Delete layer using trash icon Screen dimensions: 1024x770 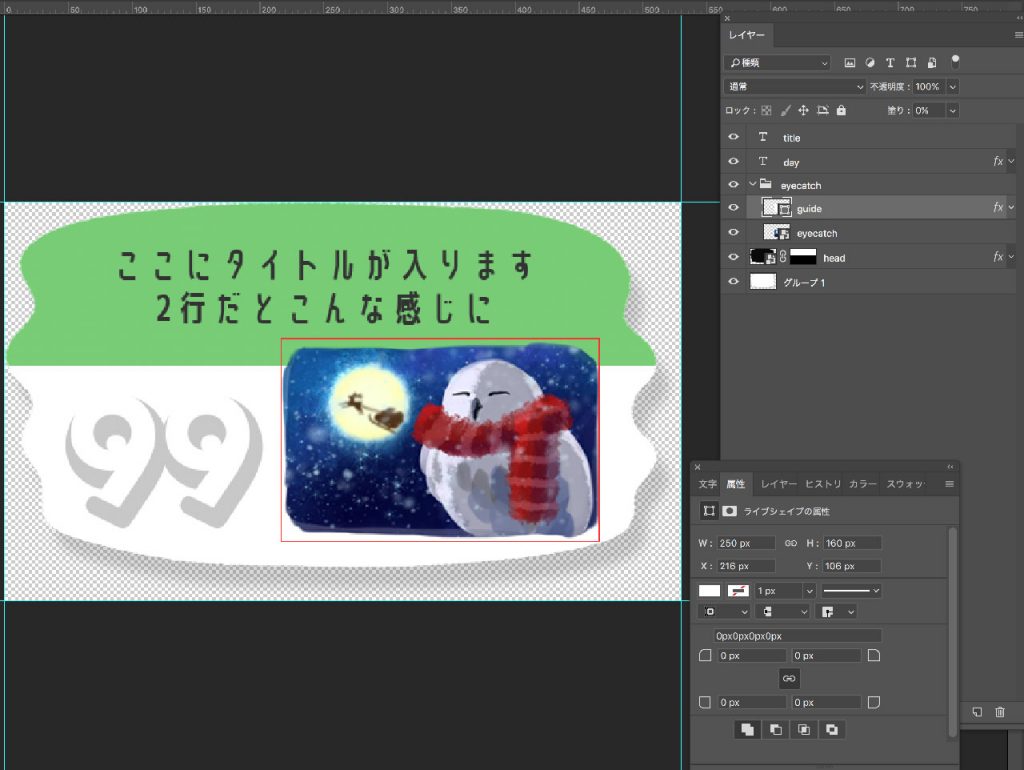[x=999, y=712]
